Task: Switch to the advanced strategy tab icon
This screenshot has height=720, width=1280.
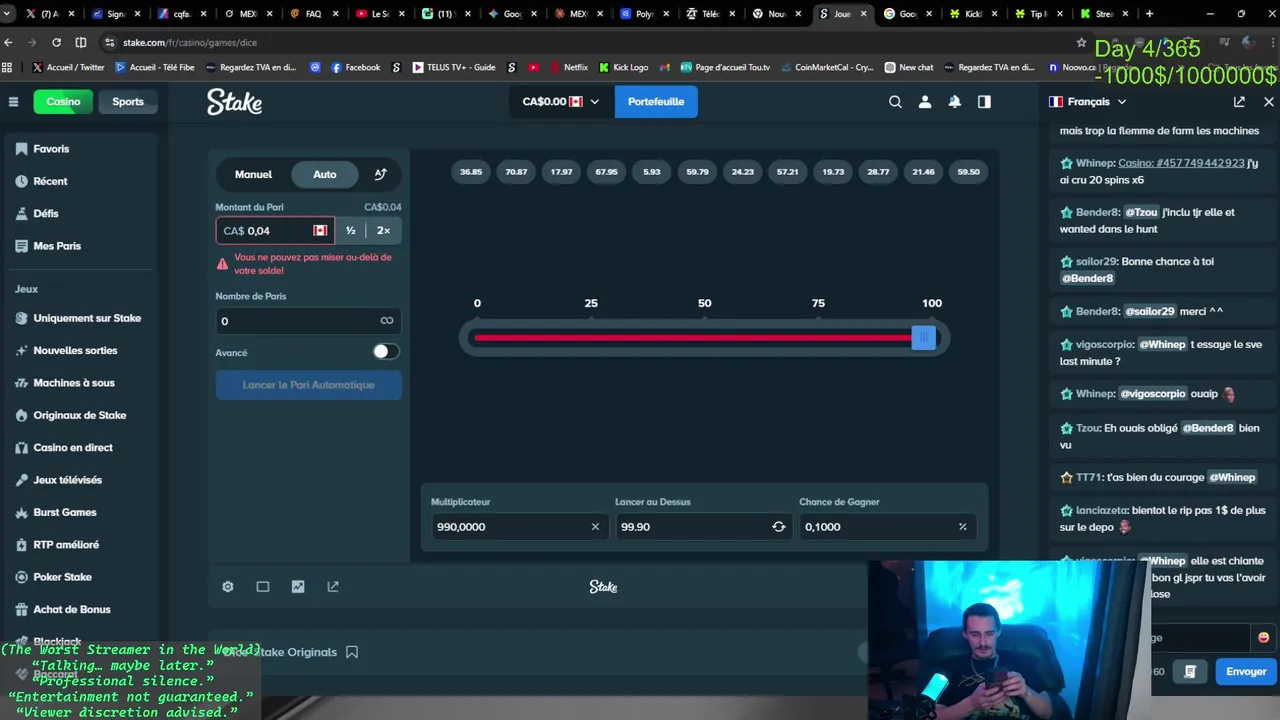Action: (380, 174)
